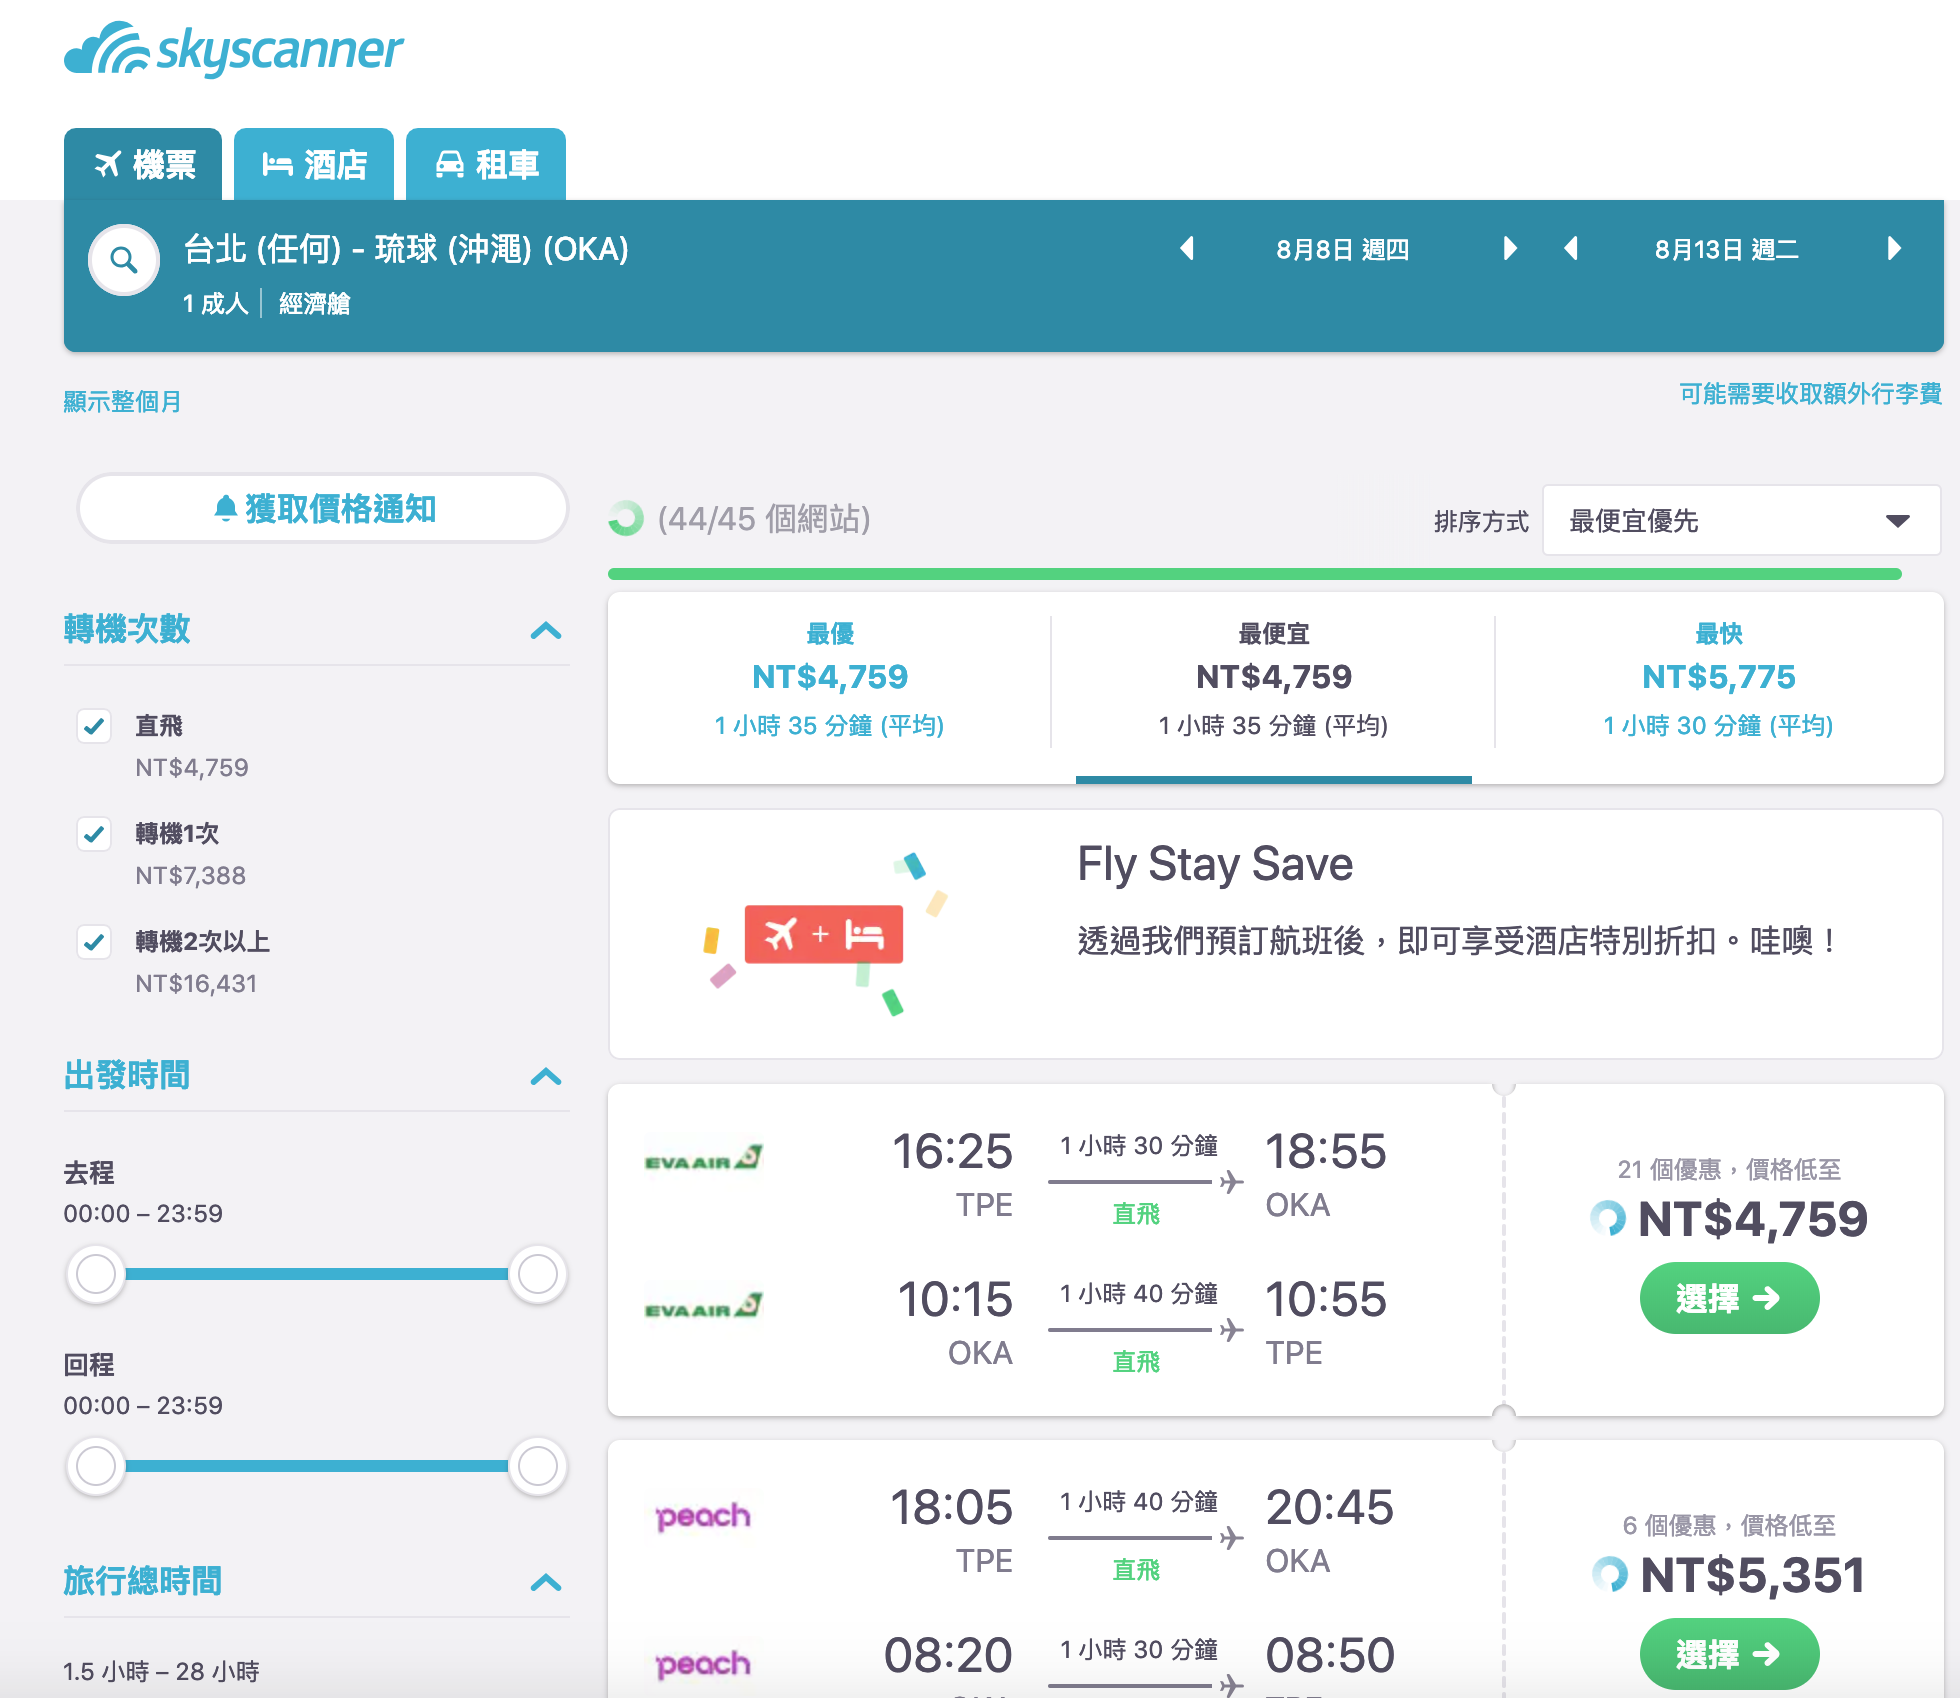Click the EVA Air logo for 10:15 flight
Screen dimensions: 1960x1698
(x=704, y=1307)
